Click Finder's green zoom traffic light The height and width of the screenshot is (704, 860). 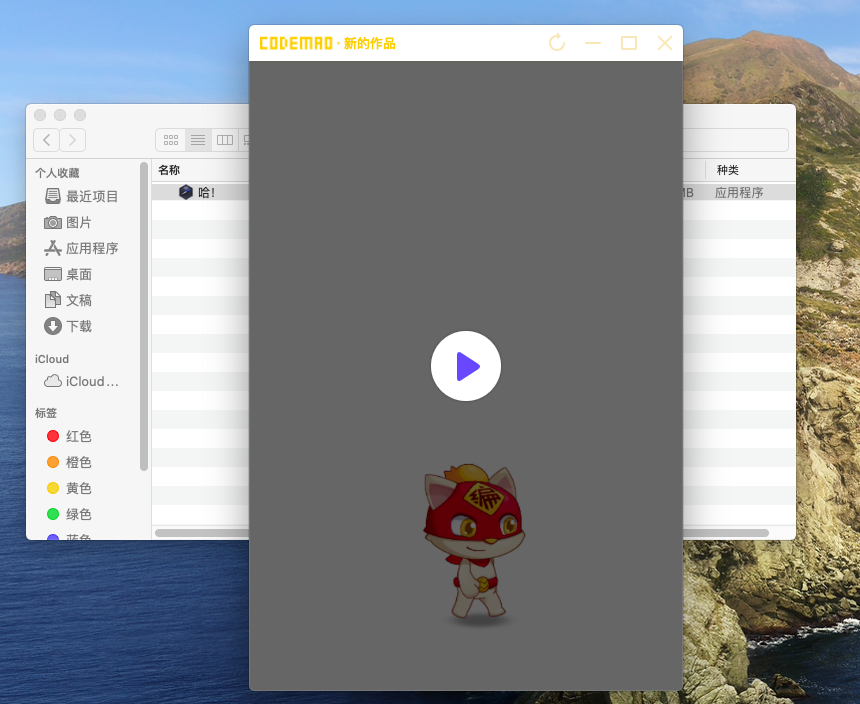(80, 115)
